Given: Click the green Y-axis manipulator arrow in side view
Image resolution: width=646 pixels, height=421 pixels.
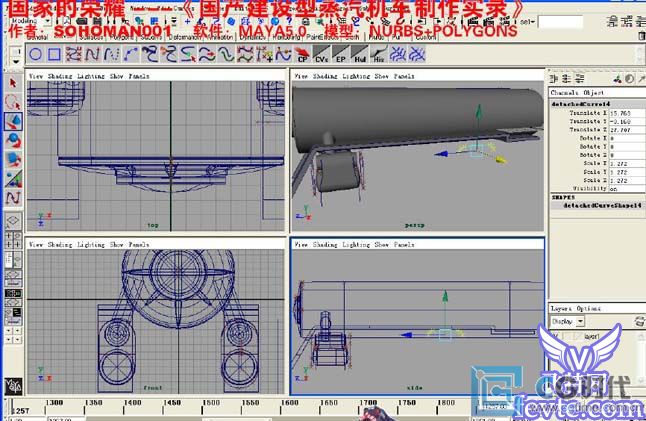Looking at the screenshot, I should click(445, 297).
